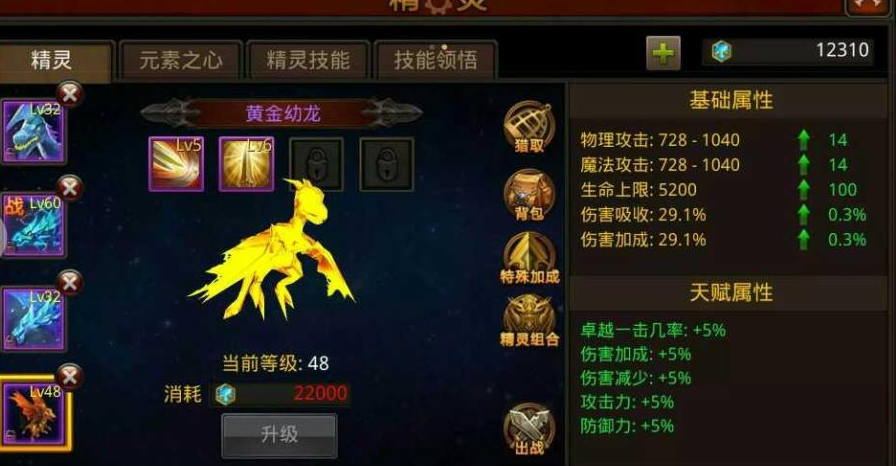
Task: Select the 精灵 tab
Action: tap(53, 61)
